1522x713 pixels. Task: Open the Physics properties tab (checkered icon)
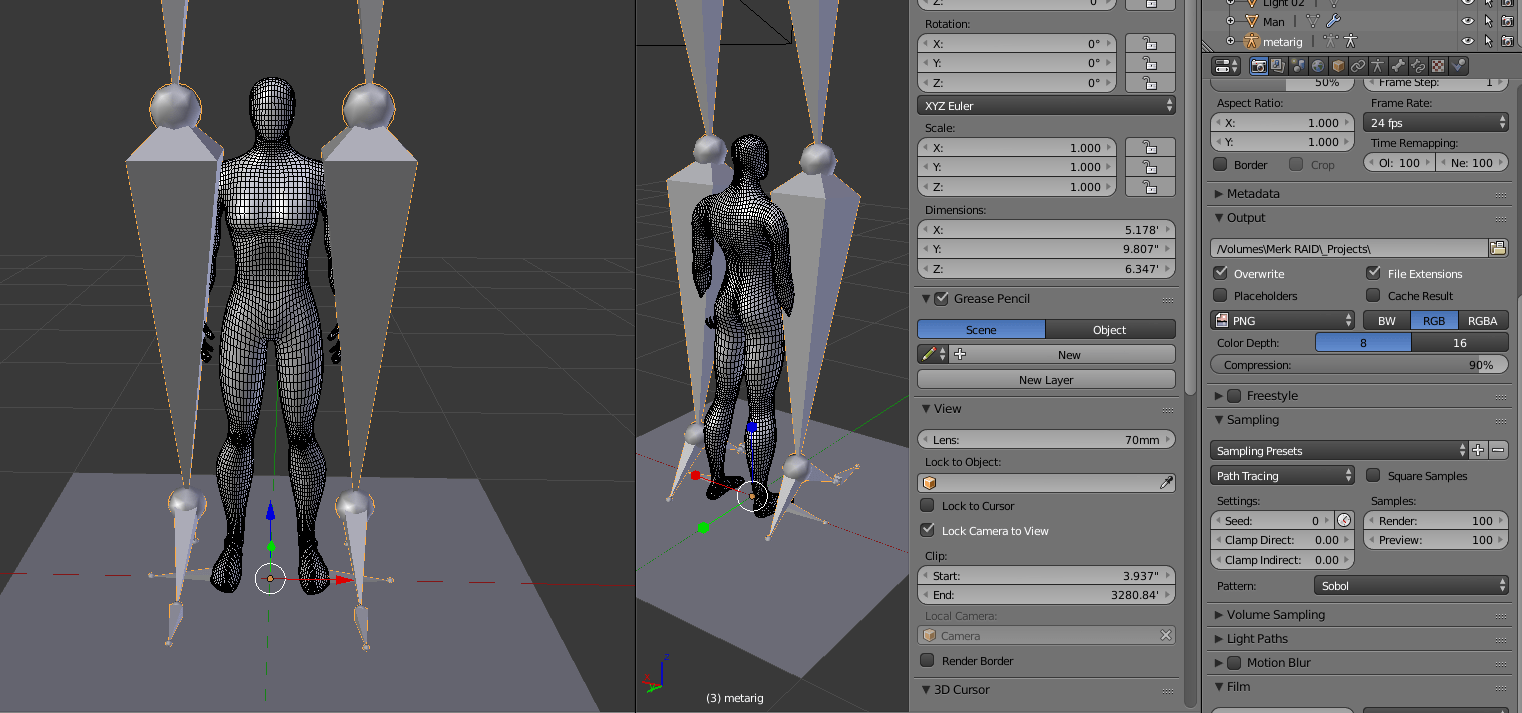pos(1439,66)
